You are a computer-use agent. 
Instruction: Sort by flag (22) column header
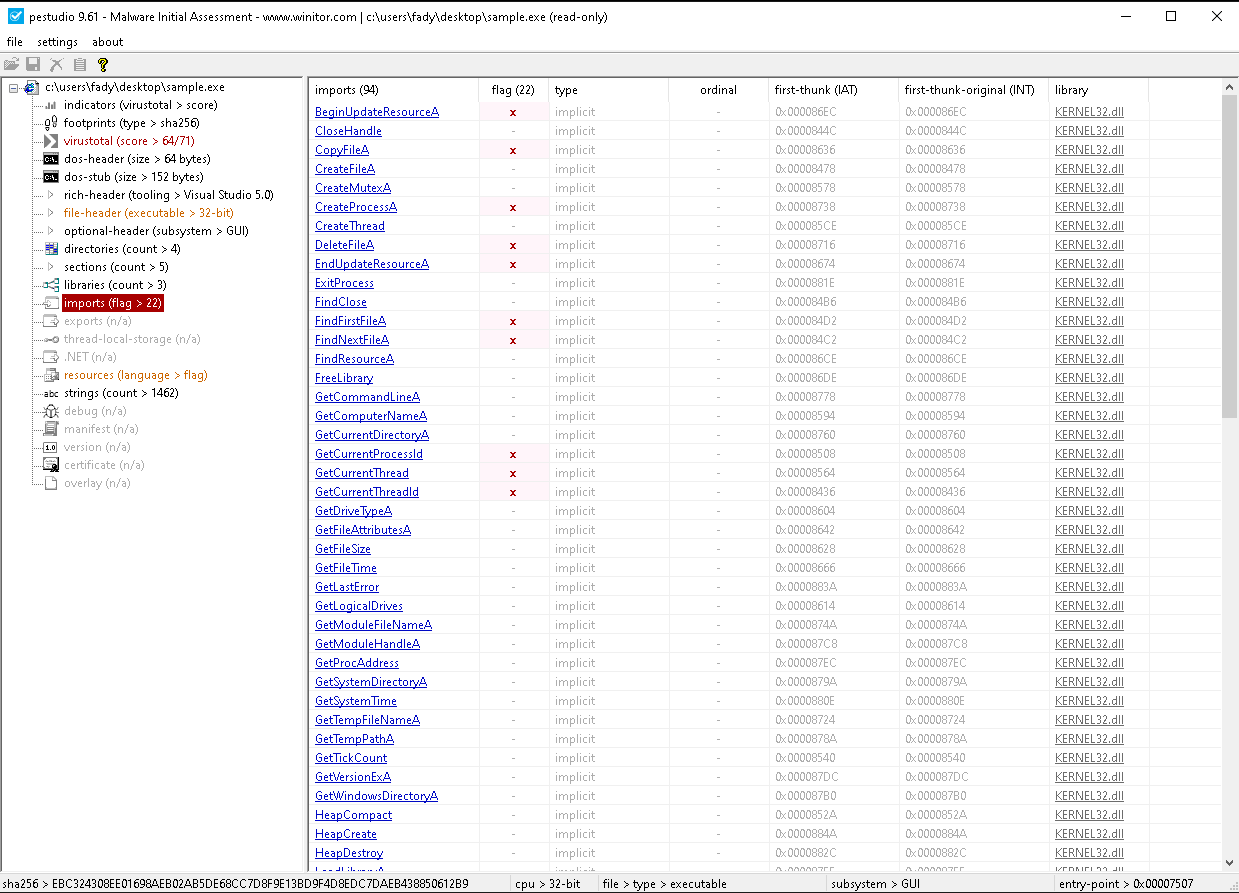pos(513,90)
